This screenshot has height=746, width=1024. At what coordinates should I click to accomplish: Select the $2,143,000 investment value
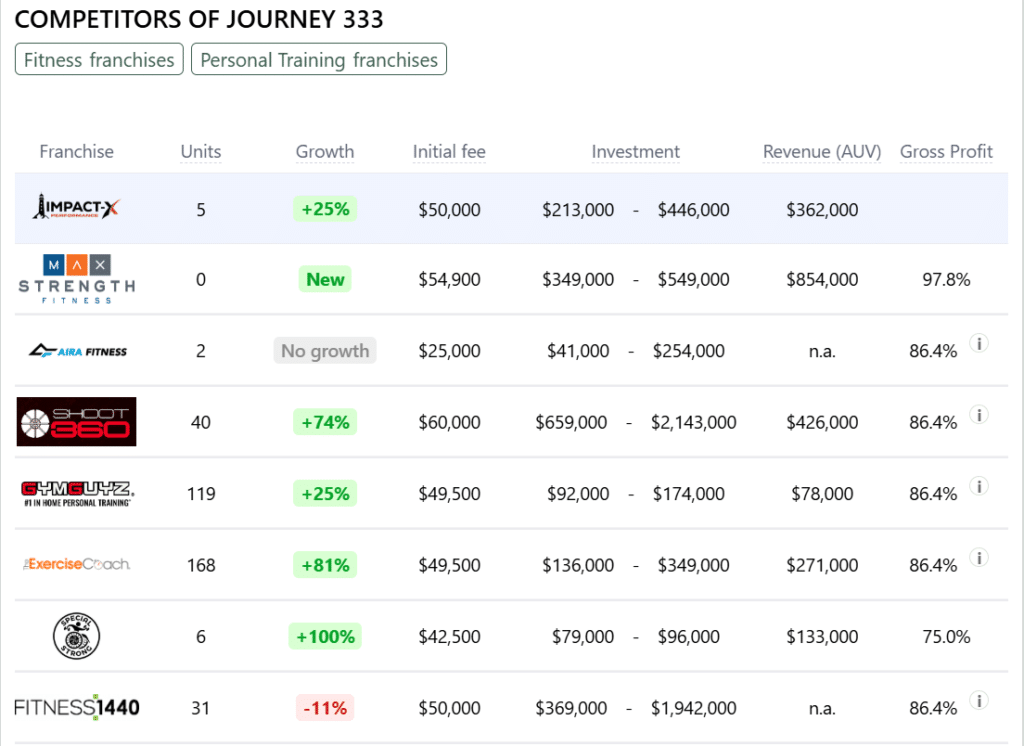[x=694, y=422]
